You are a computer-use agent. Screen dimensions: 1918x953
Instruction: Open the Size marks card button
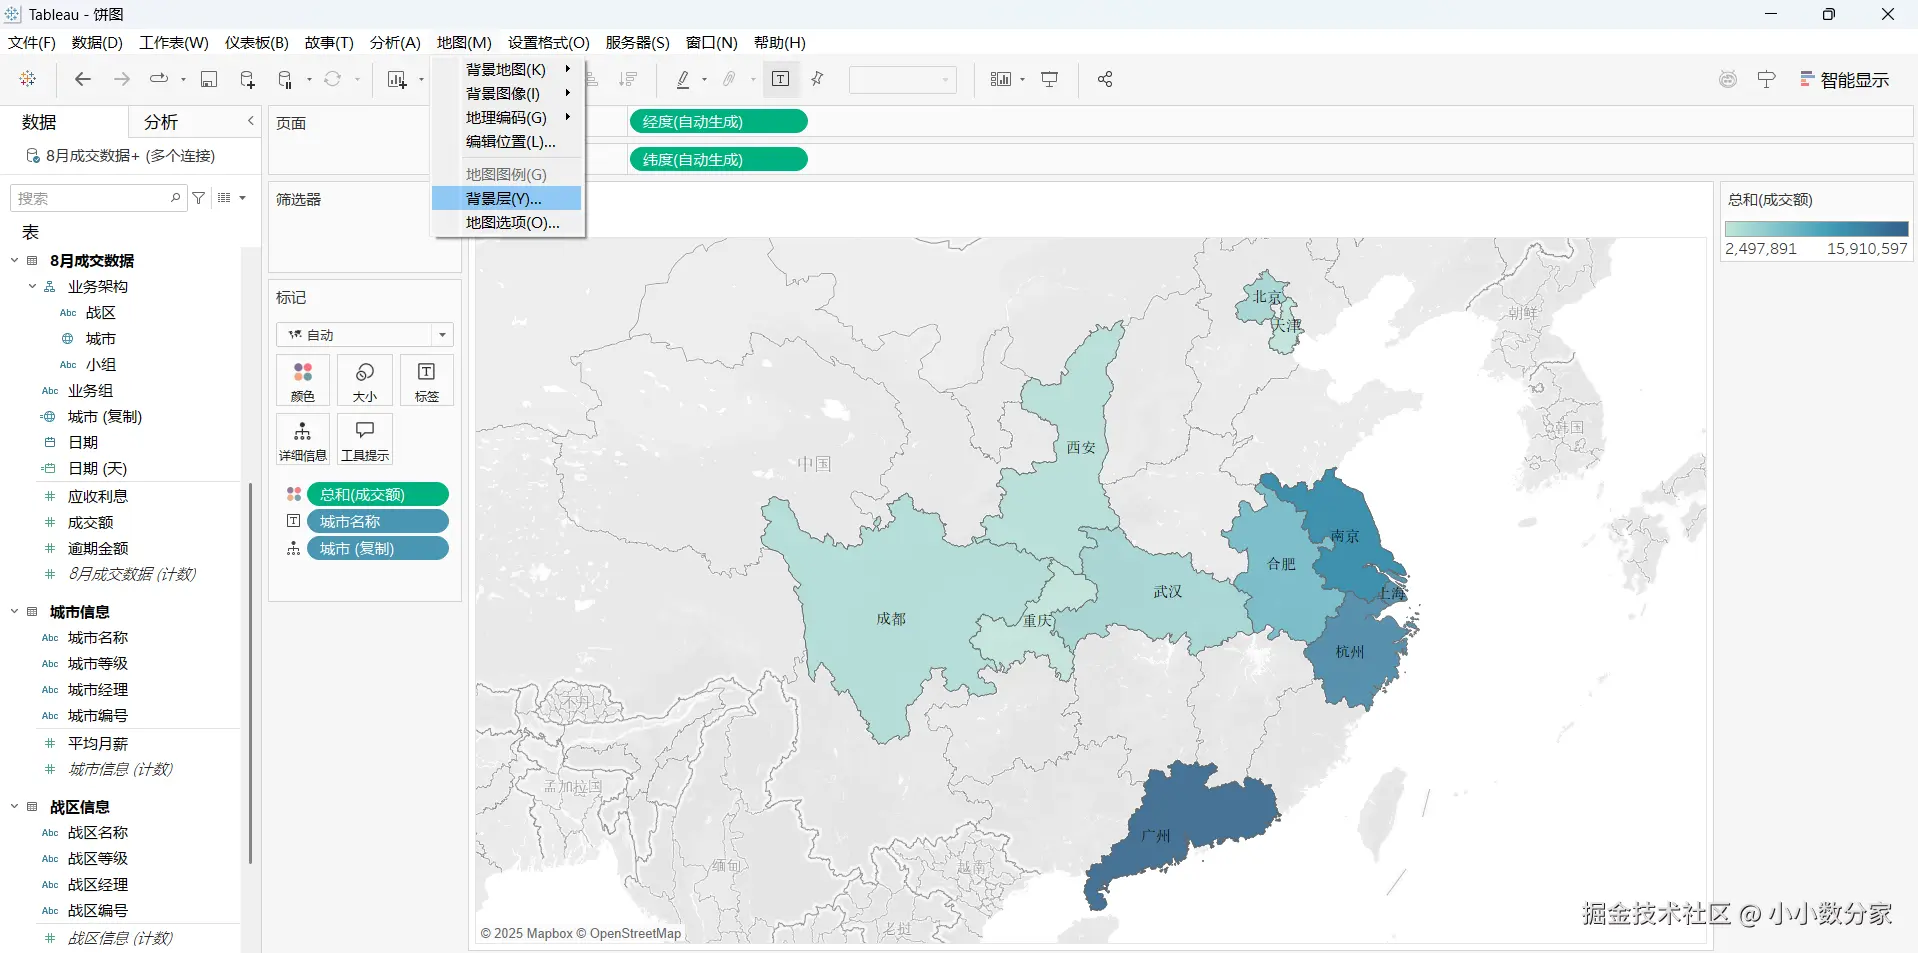365,381
